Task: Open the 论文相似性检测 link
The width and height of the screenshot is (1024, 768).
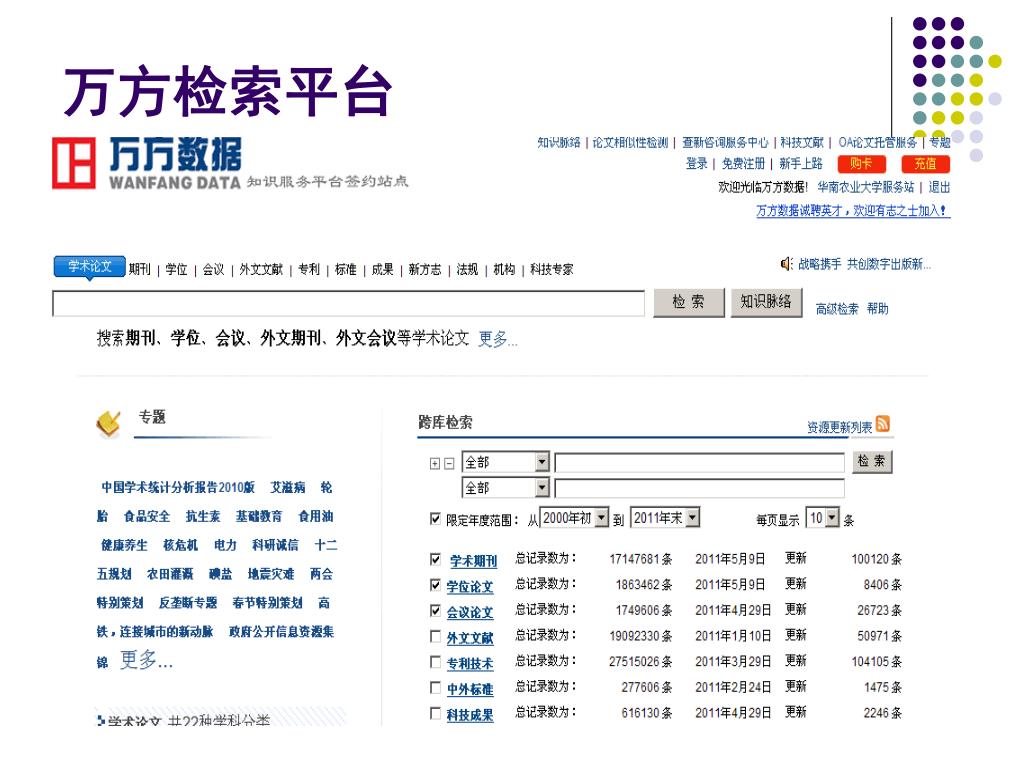Action: coord(630,142)
